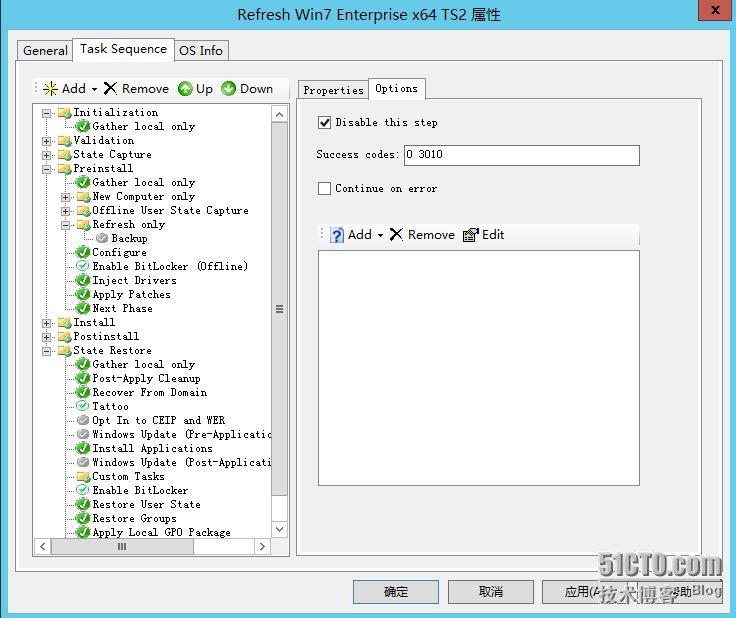Expand the Validation group

coord(46,141)
